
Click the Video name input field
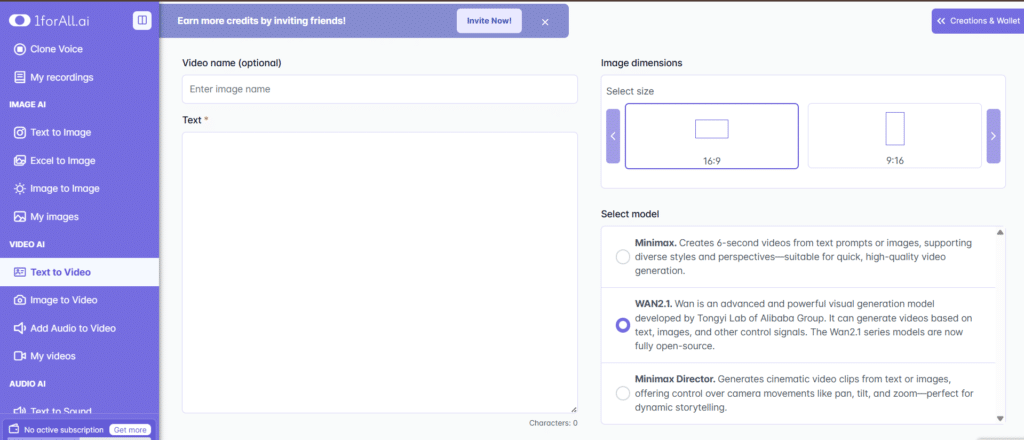click(x=379, y=89)
